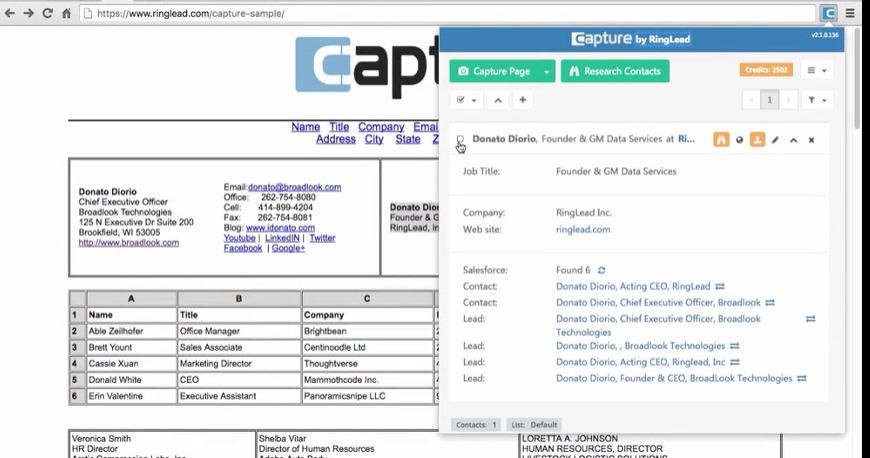Go to next page of contacts
Viewport: 870px width, 458px height.
pyautogui.click(x=787, y=100)
